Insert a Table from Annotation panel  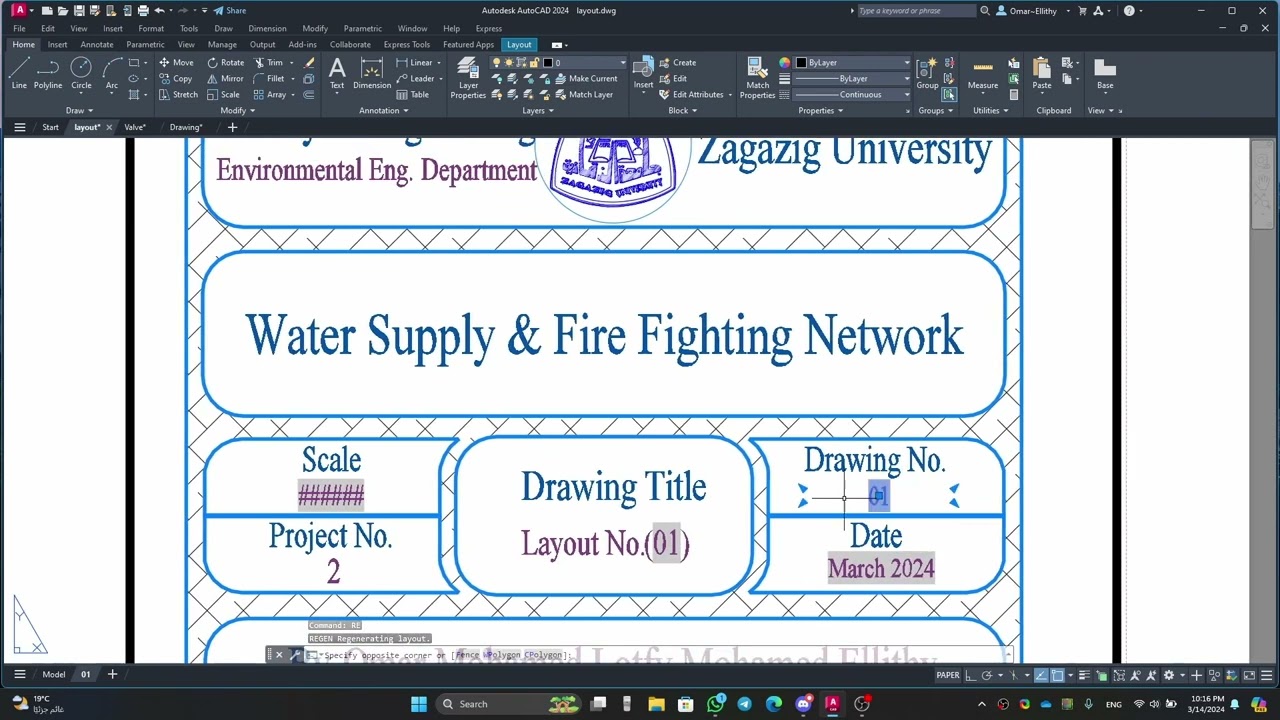point(412,94)
